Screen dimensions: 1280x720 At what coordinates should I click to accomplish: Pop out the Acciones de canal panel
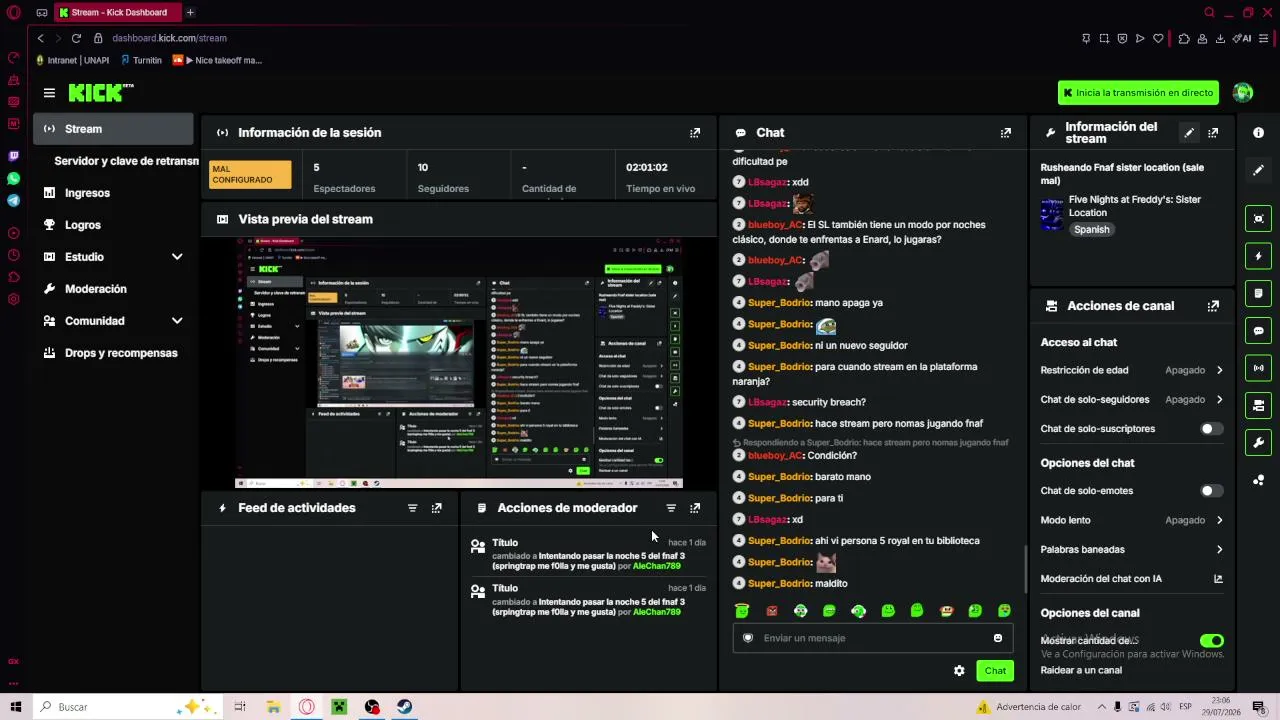1213,306
